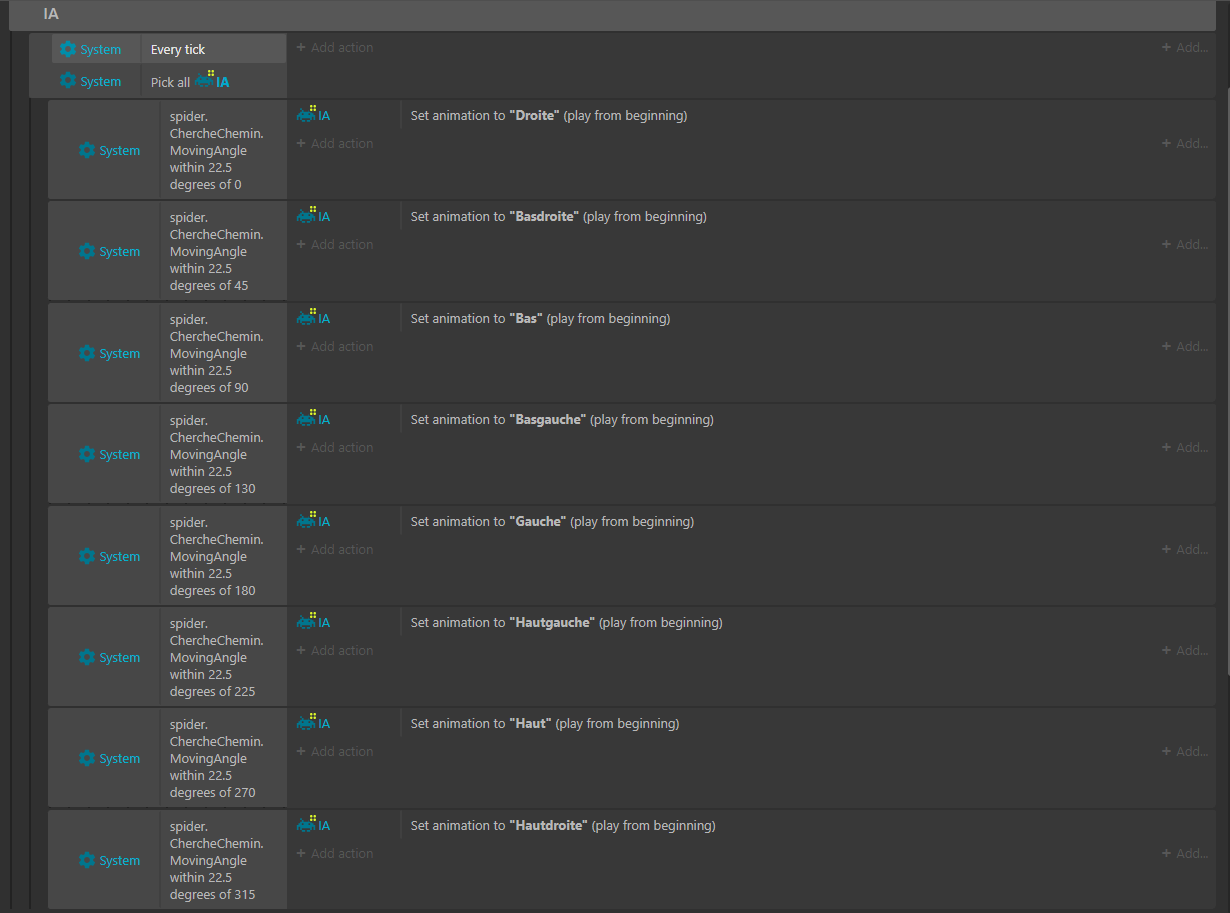Click IA sprite icon for Hautgauche action
Viewport: 1230px width, 913px height.
[x=307, y=621]
